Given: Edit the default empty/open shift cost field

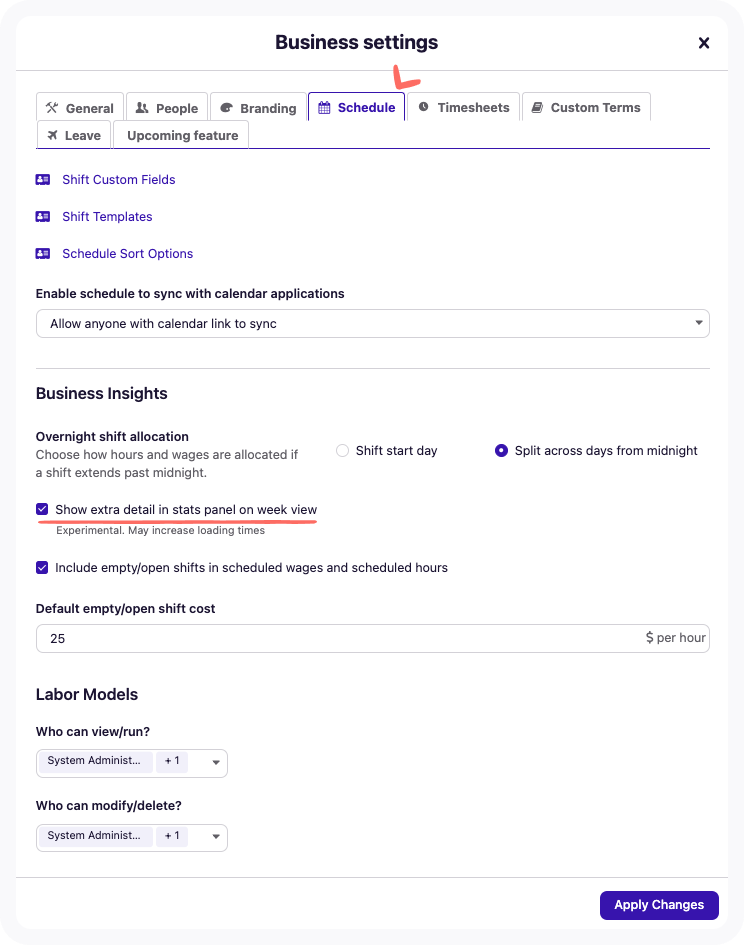Looking at the screenshot, I should 300,638.
